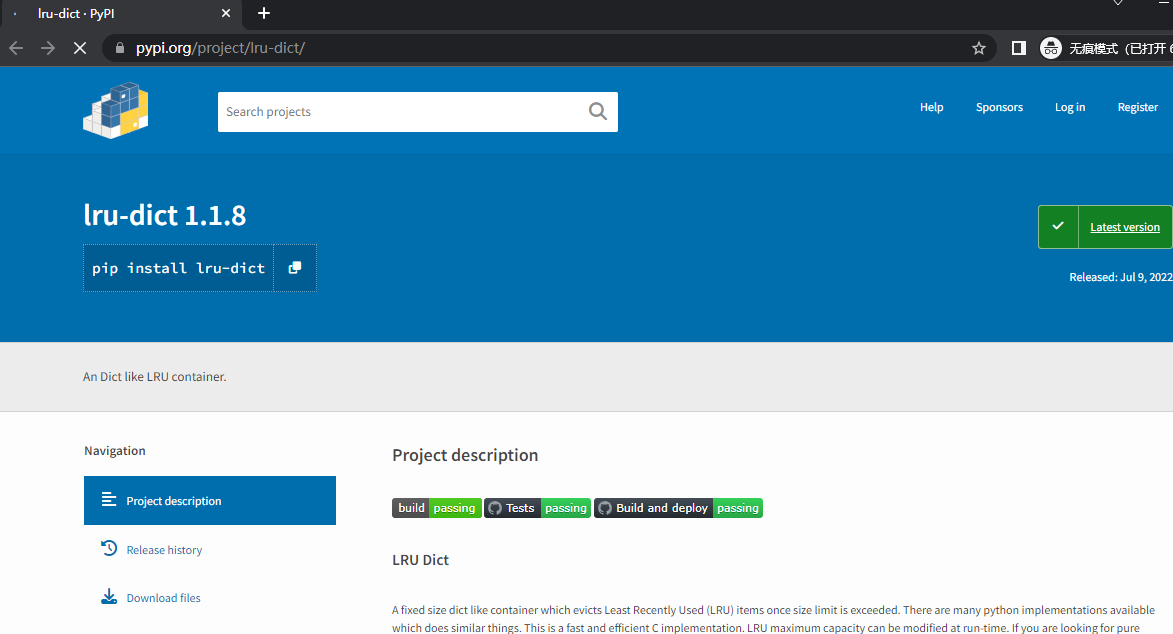Copy pip install command to clipboard
This screenshot has height=634, width=1173.
tap(295, 268)
